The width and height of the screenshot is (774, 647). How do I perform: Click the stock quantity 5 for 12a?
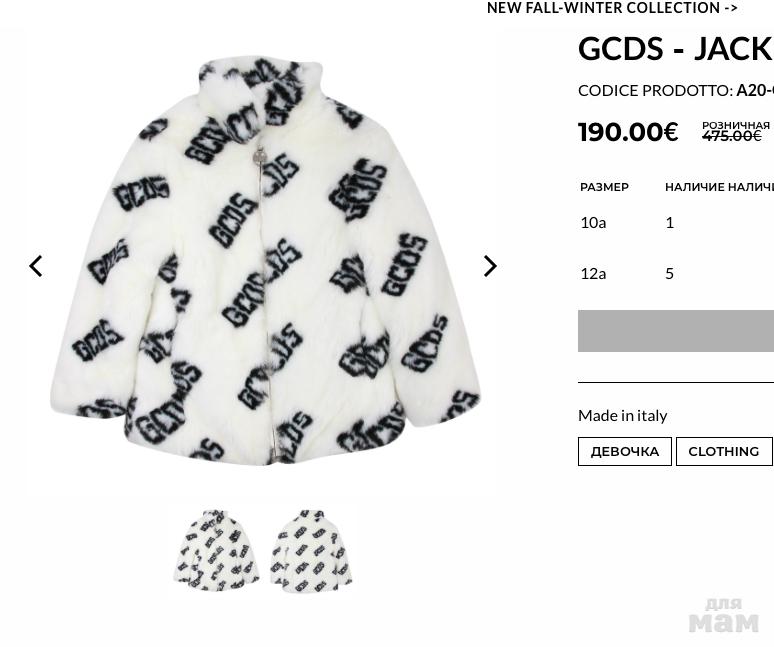(x=669, y=273)
